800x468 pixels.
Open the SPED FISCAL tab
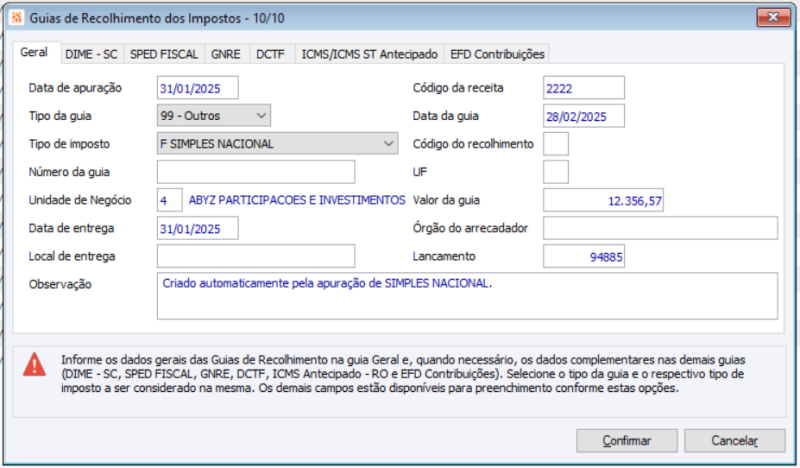coord(164,54)
